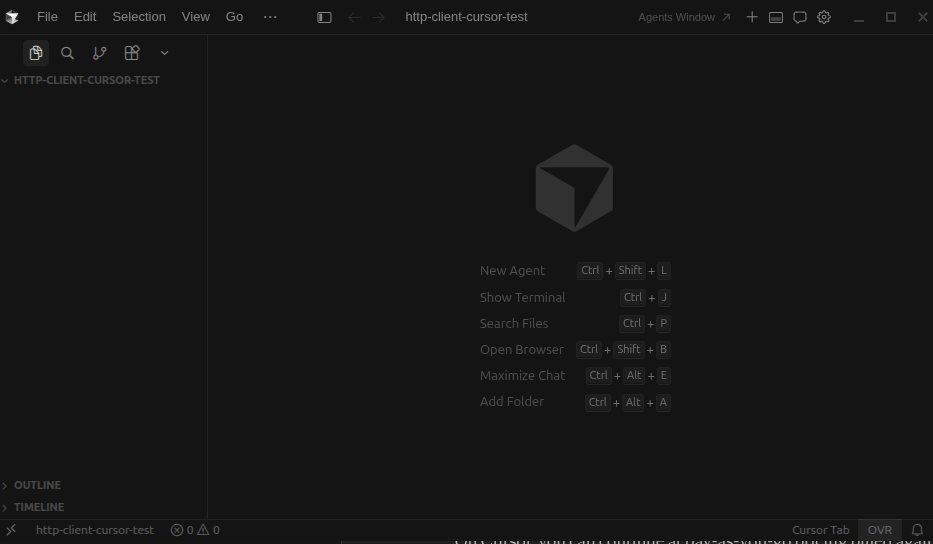The height and width of the screenshot is (544, 933).
Task: Expand additional views chevron in sidebar
Action: coord(164,53)
